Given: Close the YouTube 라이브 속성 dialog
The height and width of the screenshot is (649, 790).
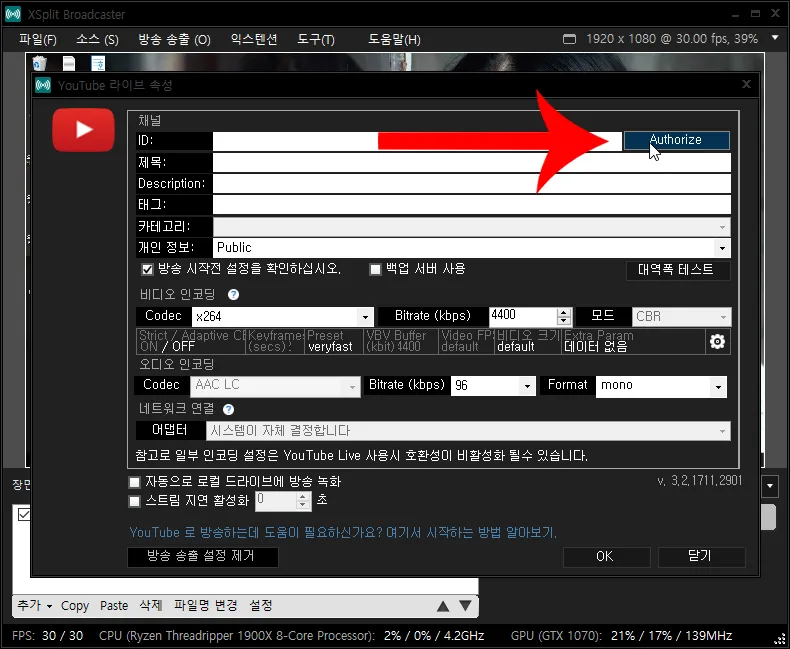Looking at the screenshot, I should (x=746, y=84).
